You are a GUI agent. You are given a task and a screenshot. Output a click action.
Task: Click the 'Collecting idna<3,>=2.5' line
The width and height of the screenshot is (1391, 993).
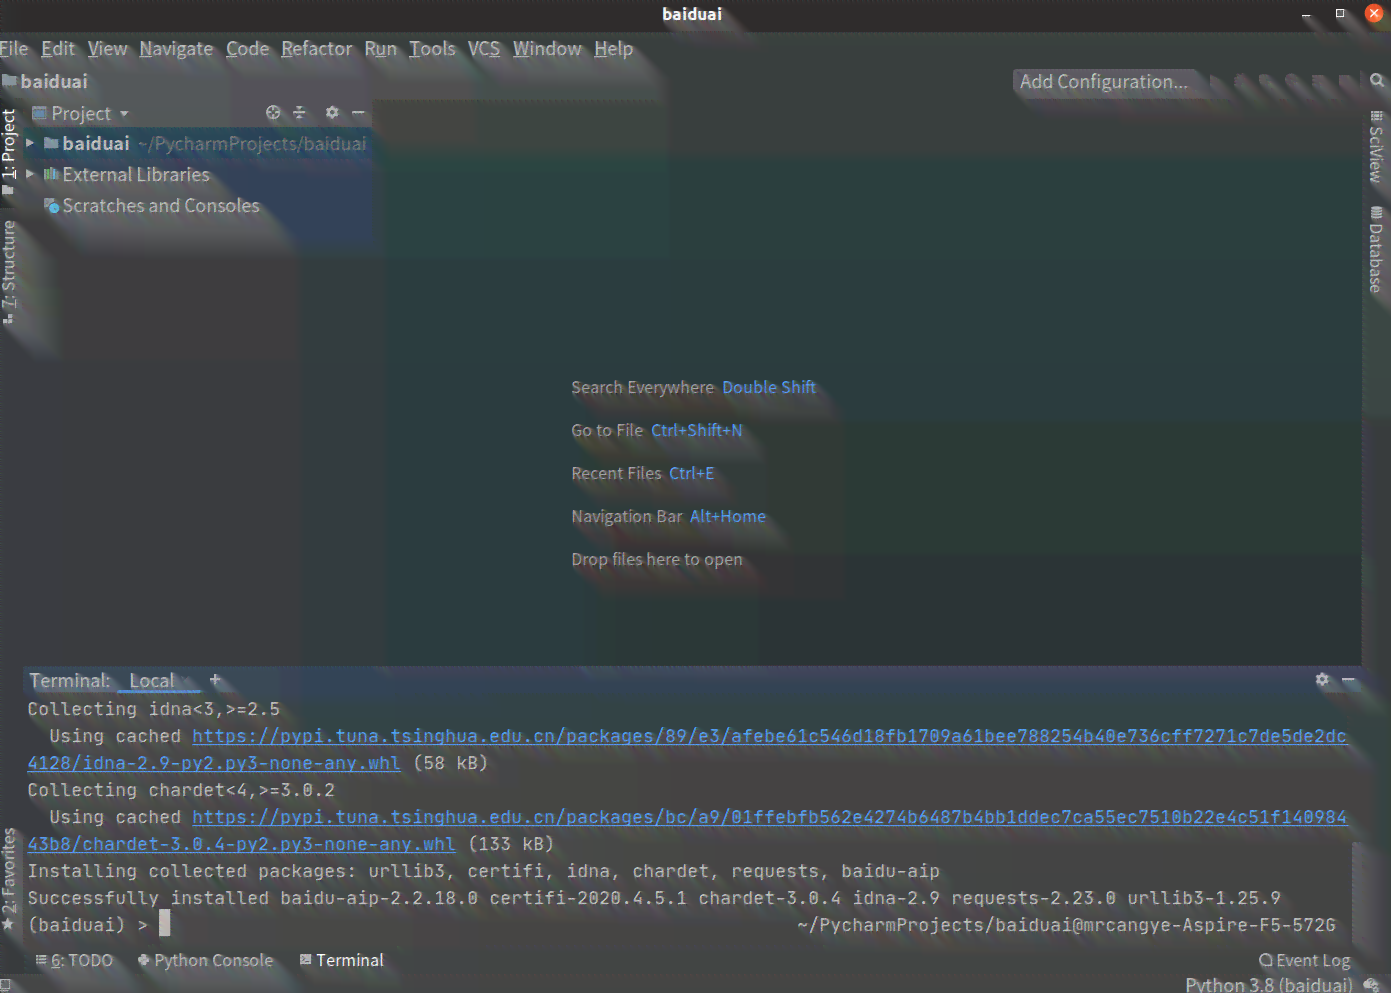pyautogui.click(x=154, y=710)
